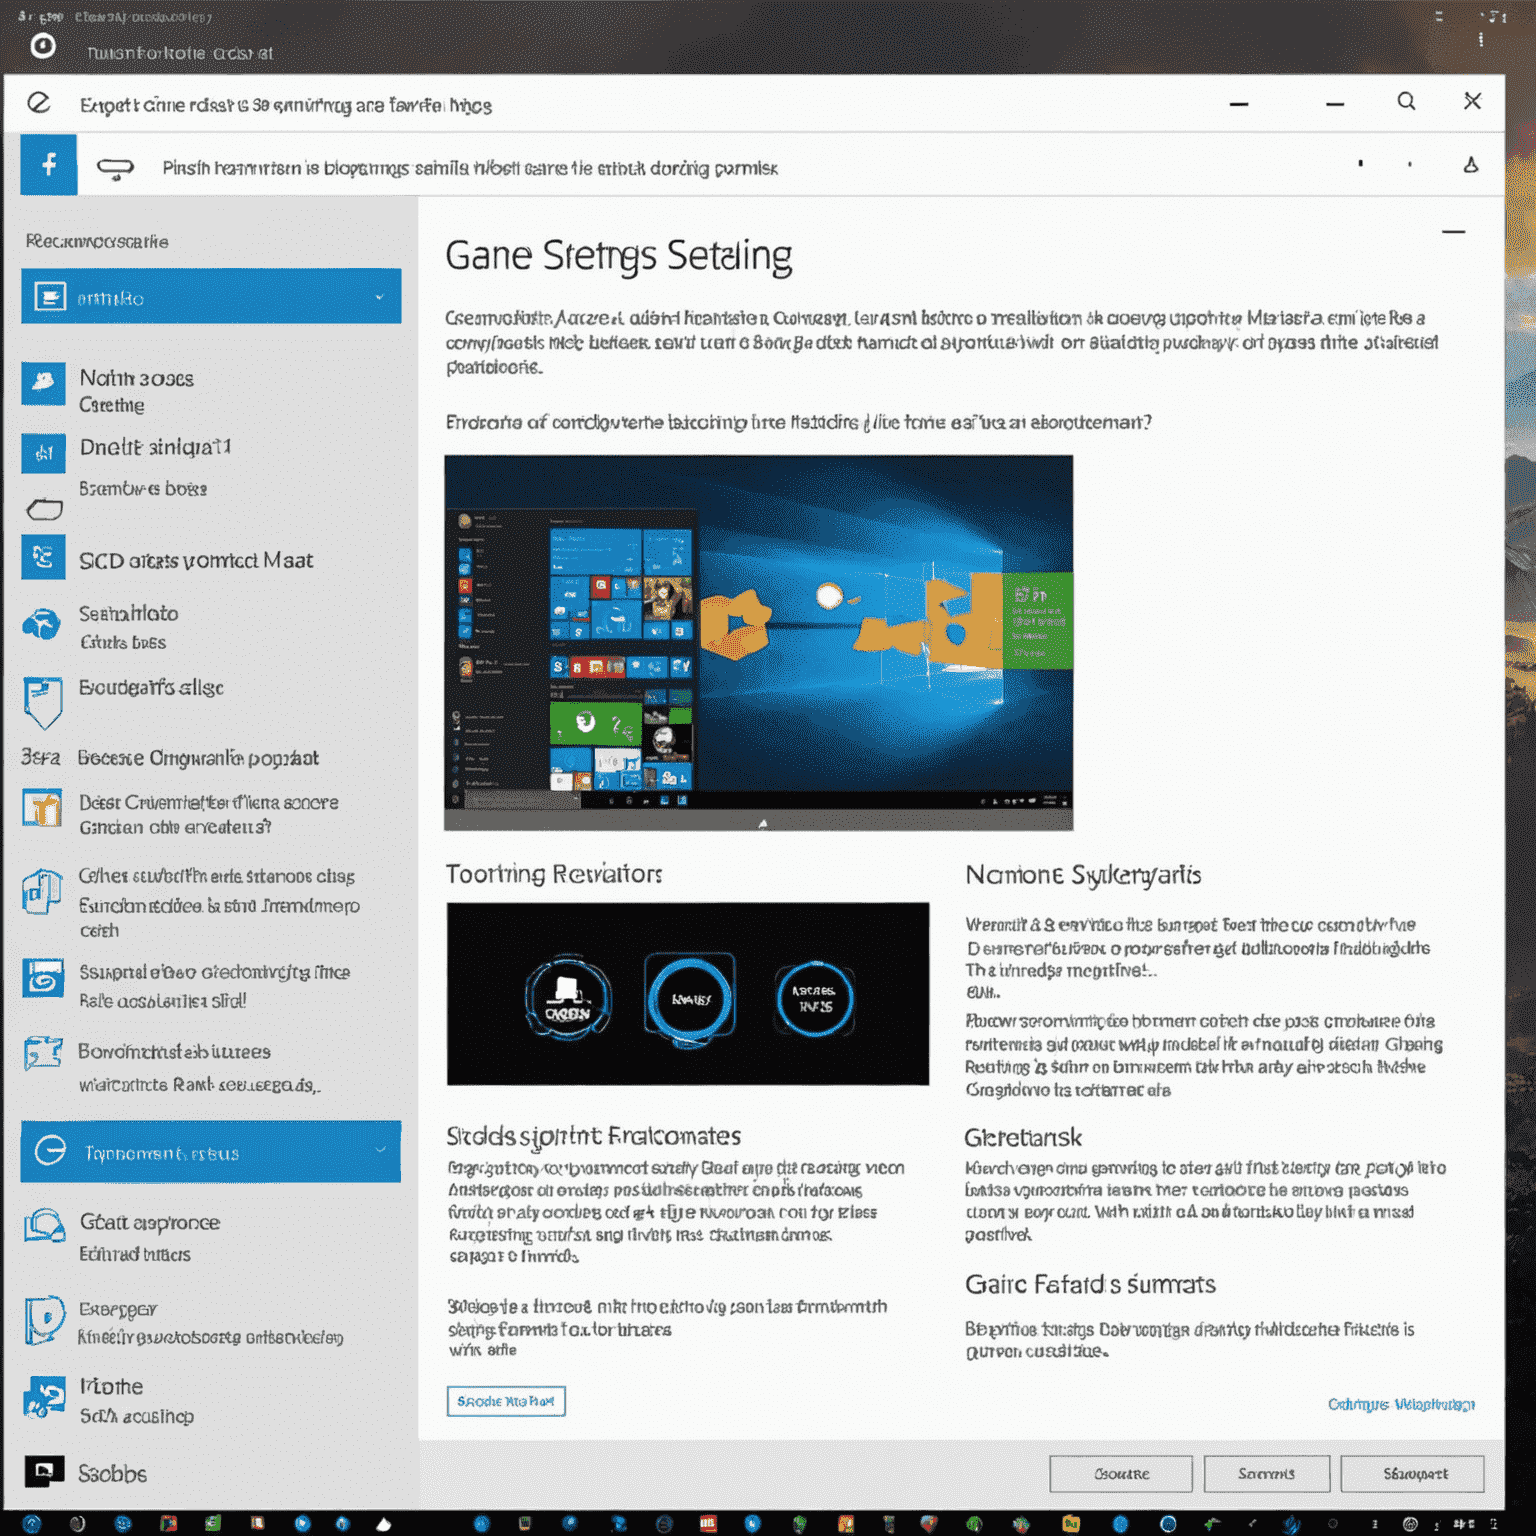Click the icon beside 'Dnelit sinlqa11'

point(43,453)
